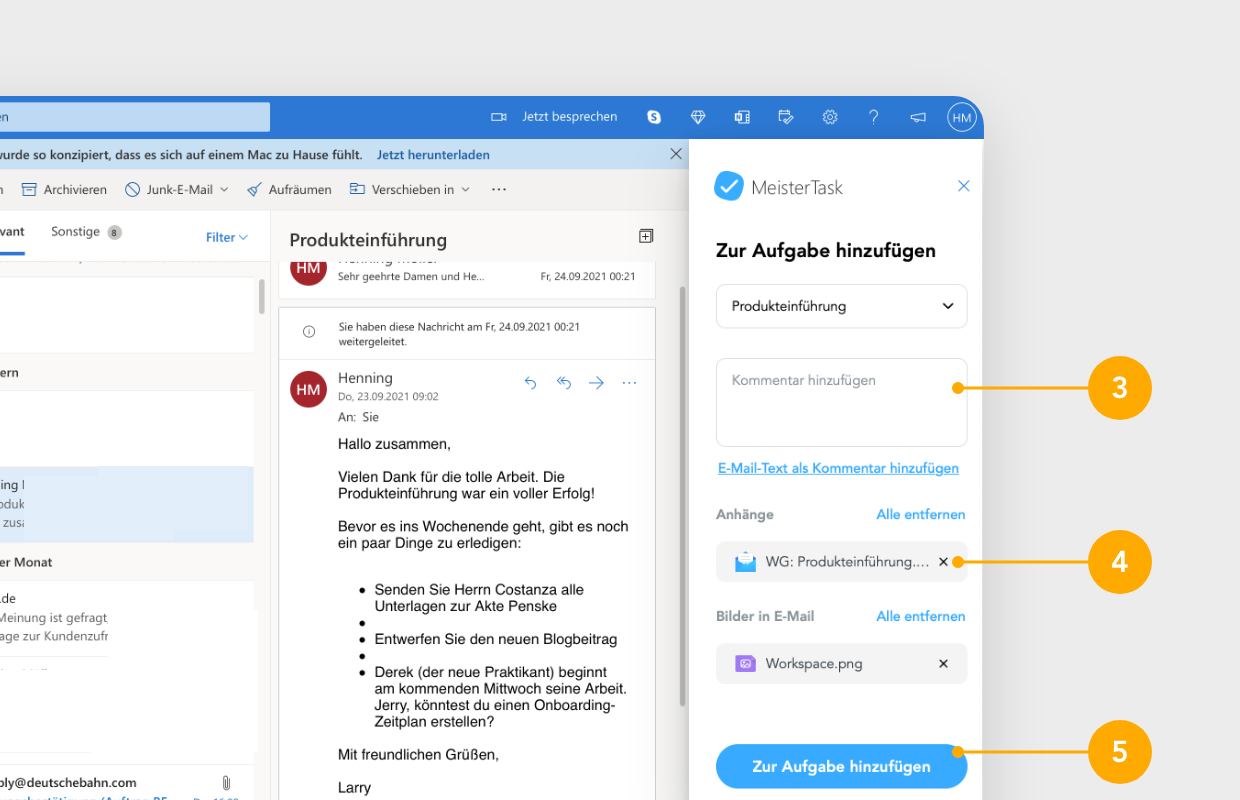This screenshot has width=1240, height=800.
Task: Open Outlook settings gear
Action: (830, 117)
